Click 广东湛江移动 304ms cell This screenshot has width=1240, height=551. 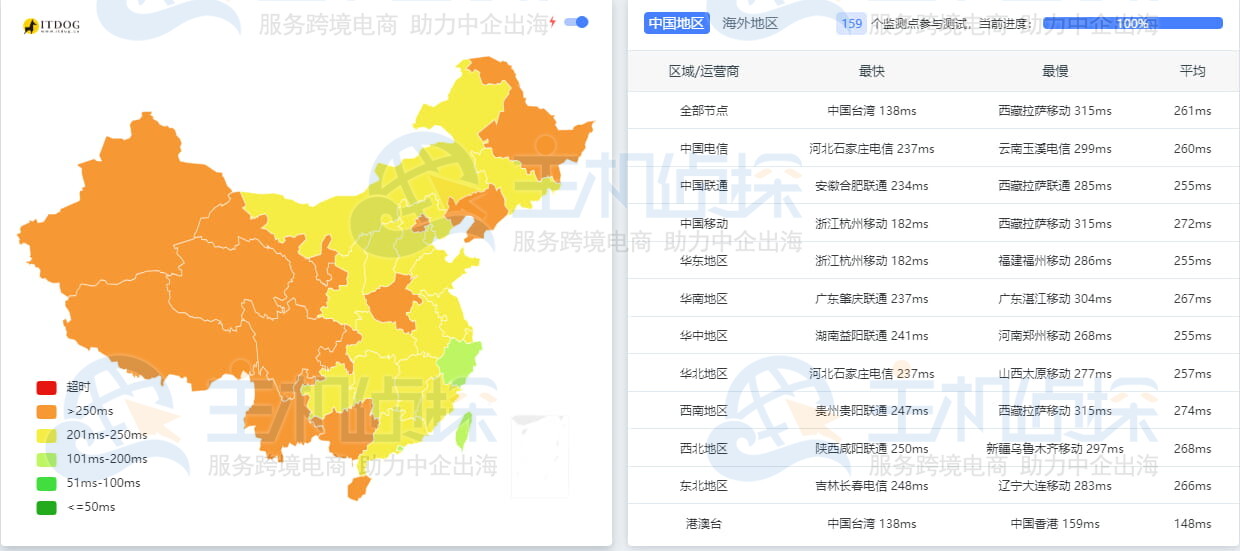1055,299
